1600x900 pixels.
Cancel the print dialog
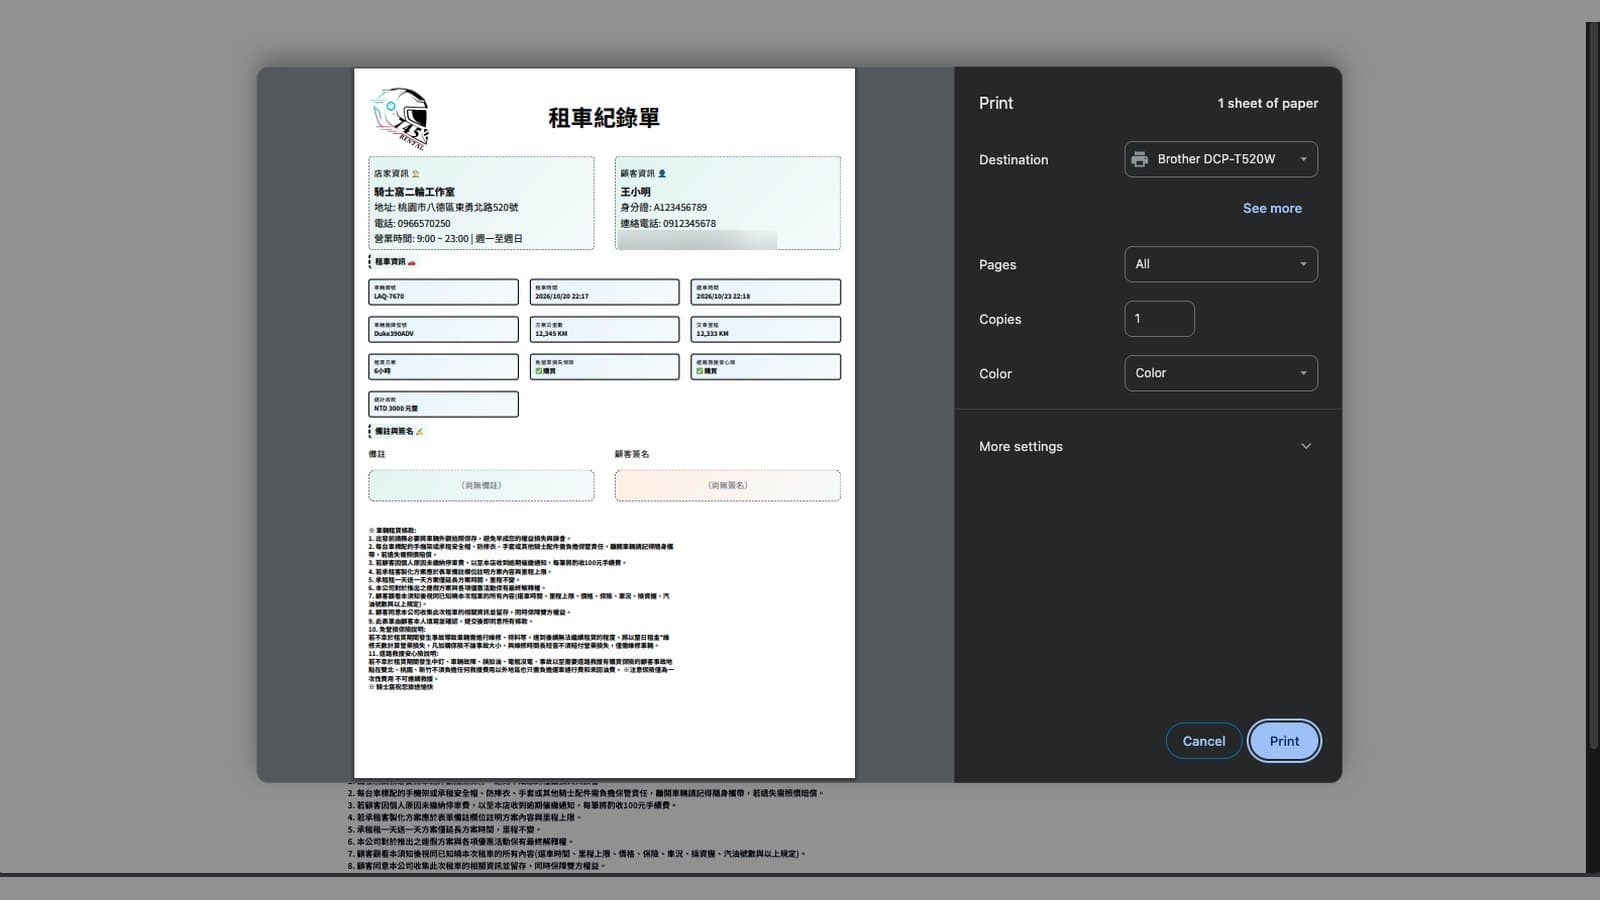click(1203, 741)
